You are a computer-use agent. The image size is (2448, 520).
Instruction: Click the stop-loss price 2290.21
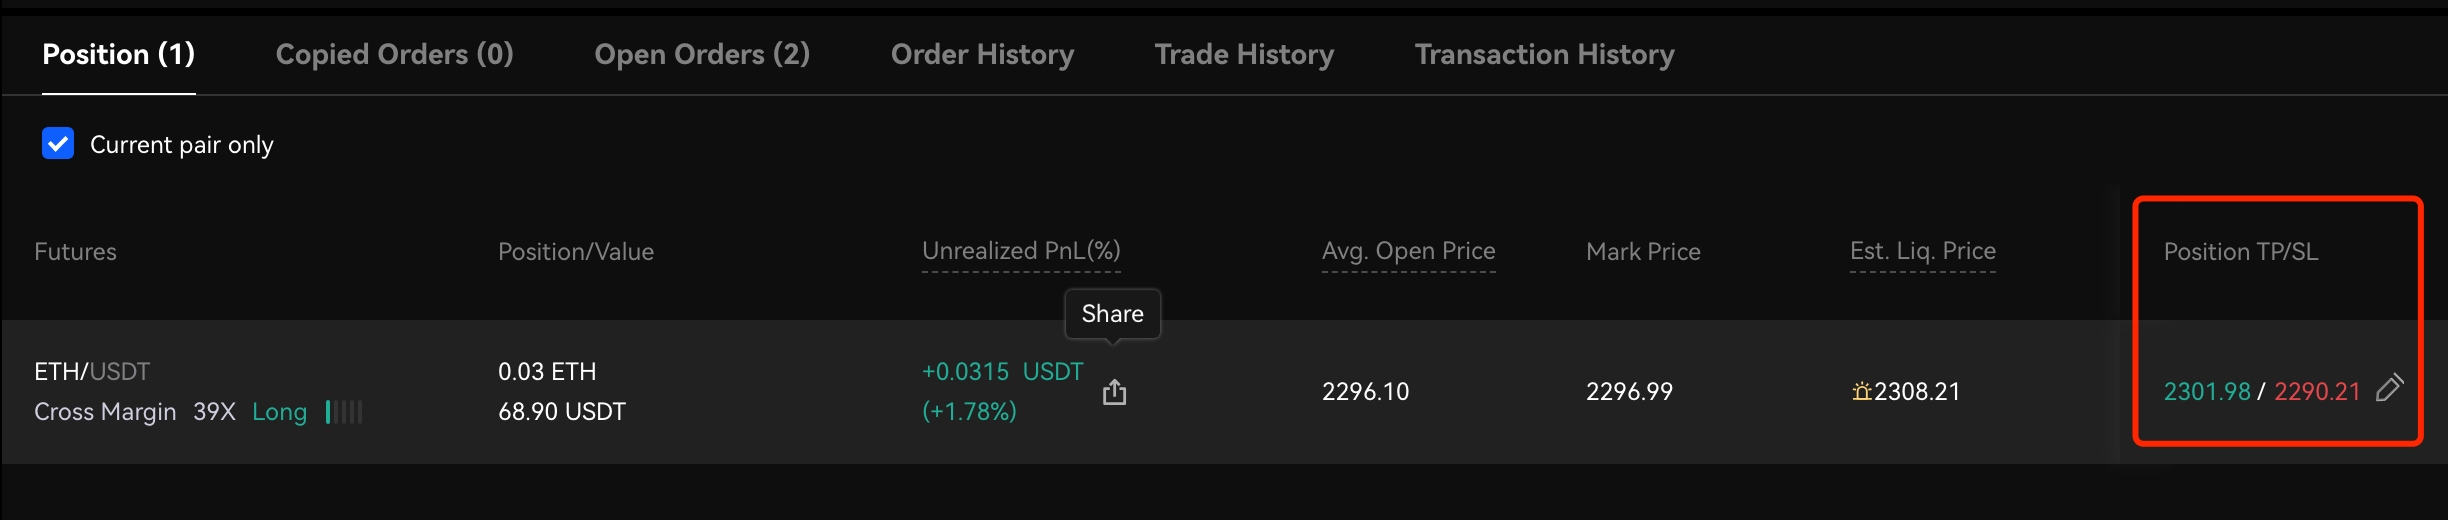coord(2317,392)
